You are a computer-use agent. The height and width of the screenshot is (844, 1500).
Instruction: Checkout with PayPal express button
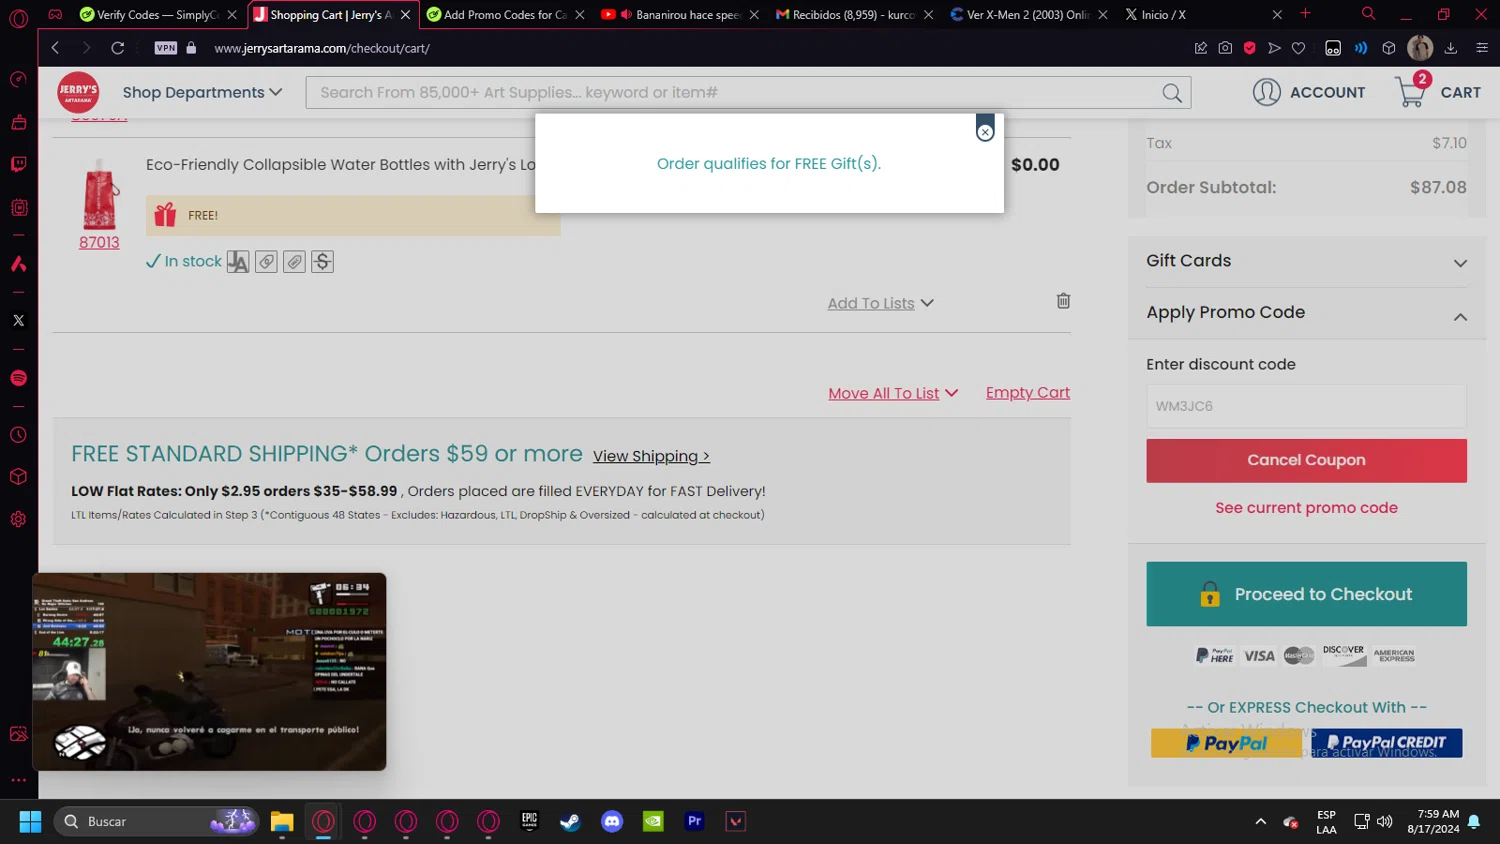point(1226,743)
